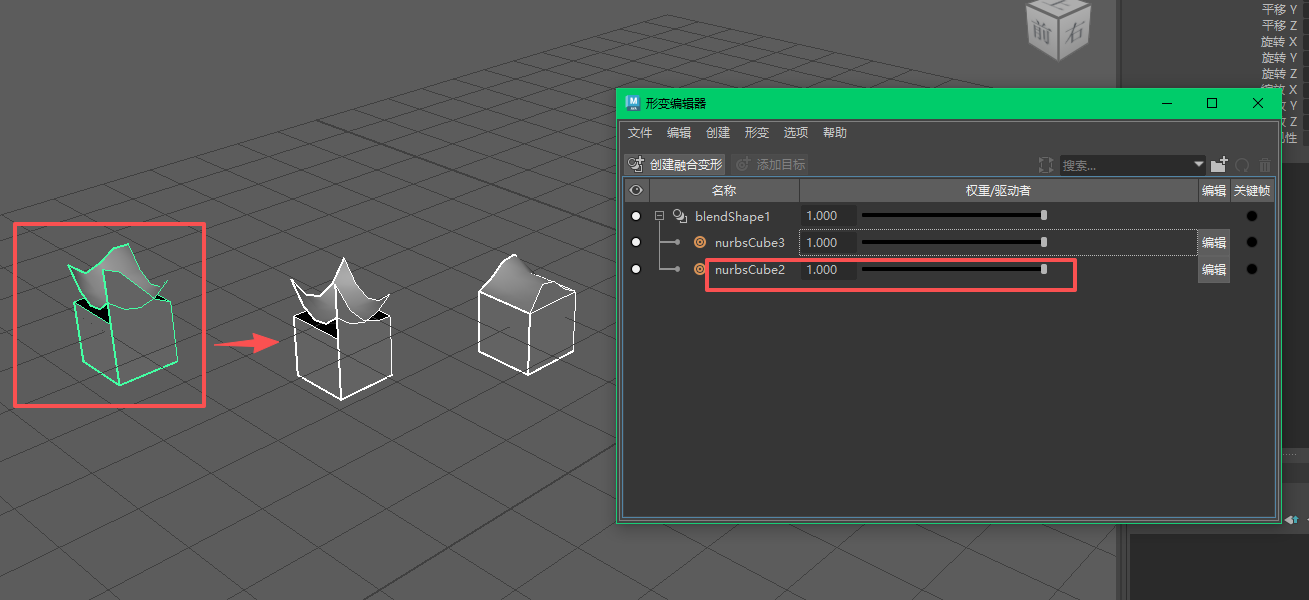Click the greyed-out circular arrow icon in the Shape Editor toolbar
The image size is (1309, 600).
pyautogui.click(x=1243, y=165)
